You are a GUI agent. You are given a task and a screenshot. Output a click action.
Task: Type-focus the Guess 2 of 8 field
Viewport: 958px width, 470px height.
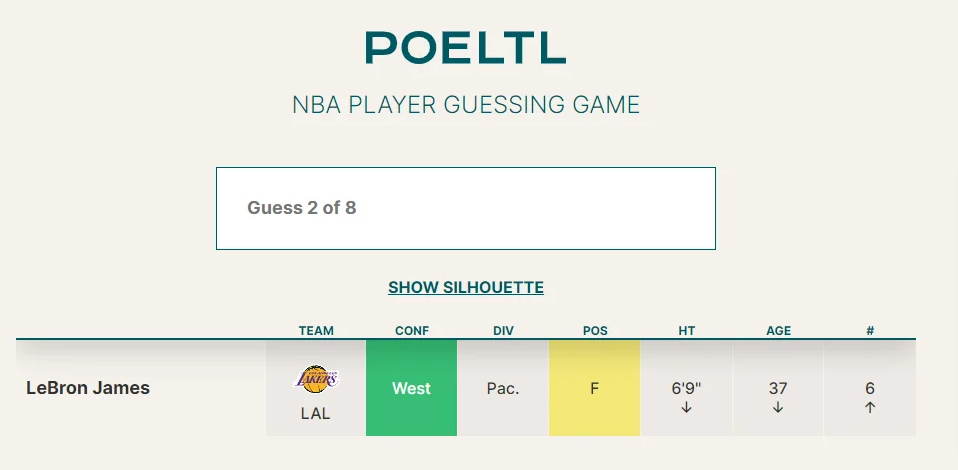point(466,208)
